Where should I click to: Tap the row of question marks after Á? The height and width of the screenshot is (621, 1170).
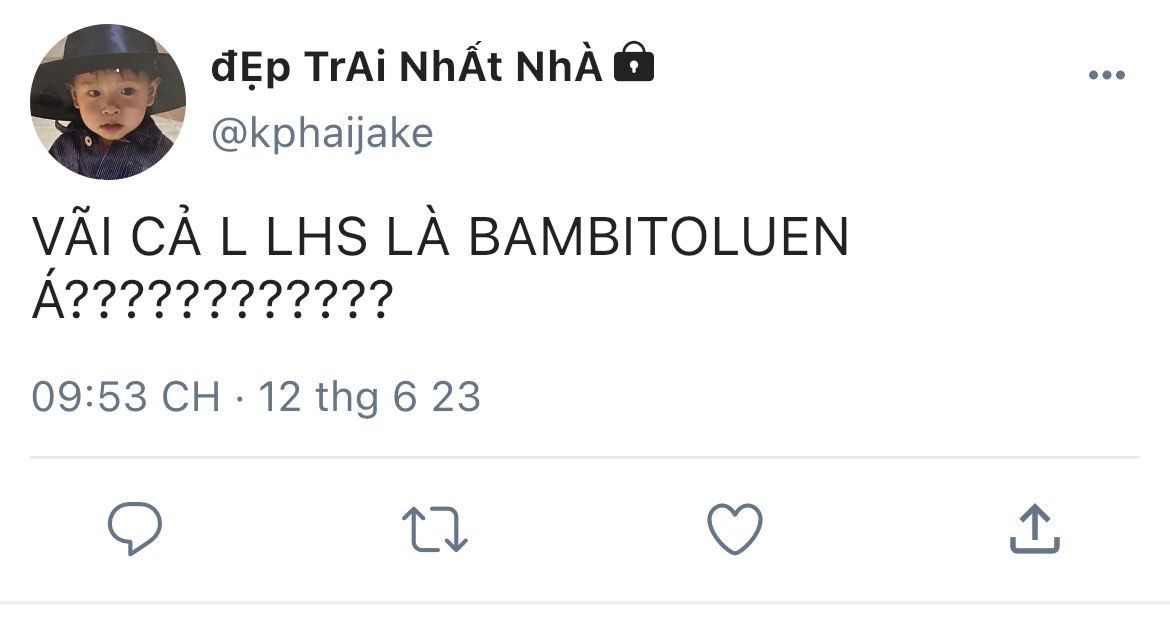click(231, 300)
